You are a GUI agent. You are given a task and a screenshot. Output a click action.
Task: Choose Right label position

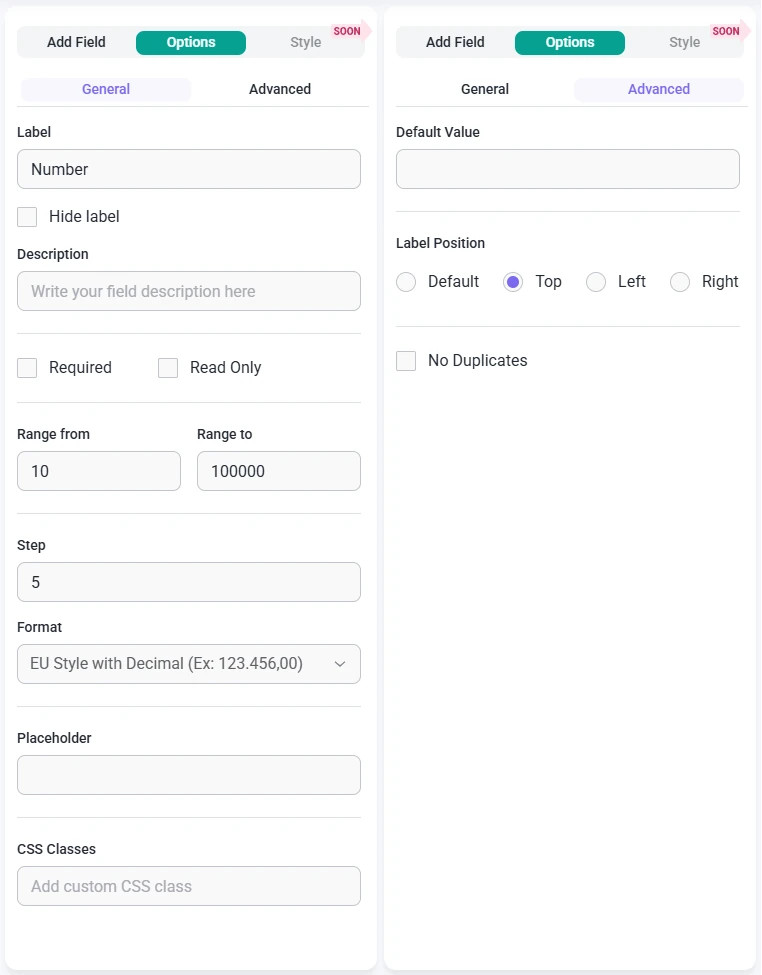[680, 282]
